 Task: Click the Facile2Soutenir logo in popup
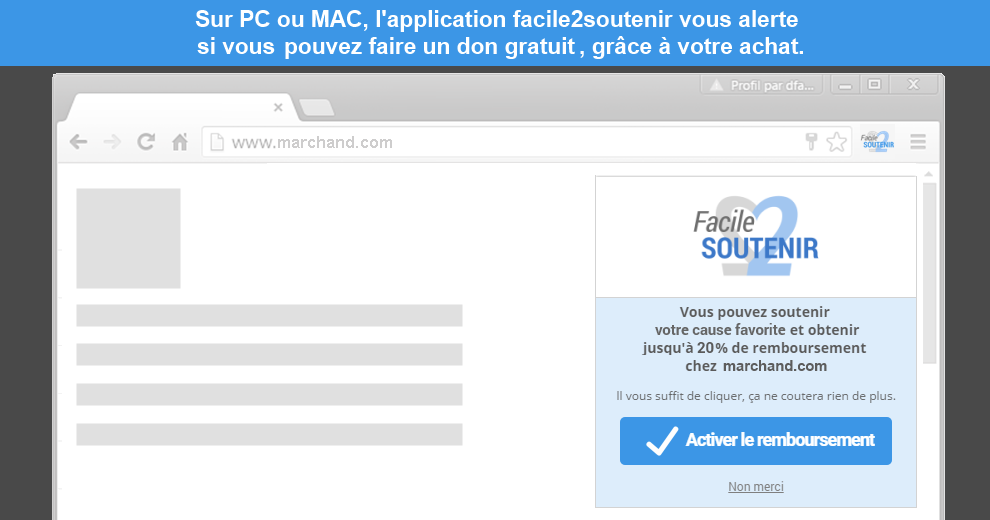[x=756, y=237]
